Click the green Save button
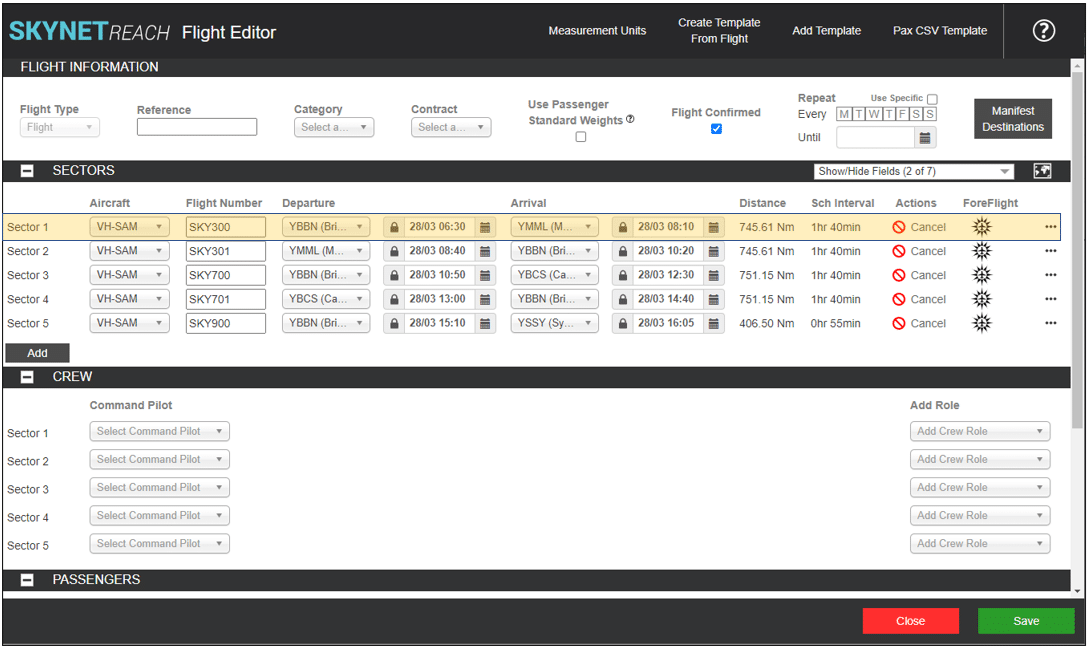The width and height of the screenshot is (1089, 649). point(1025,621)
